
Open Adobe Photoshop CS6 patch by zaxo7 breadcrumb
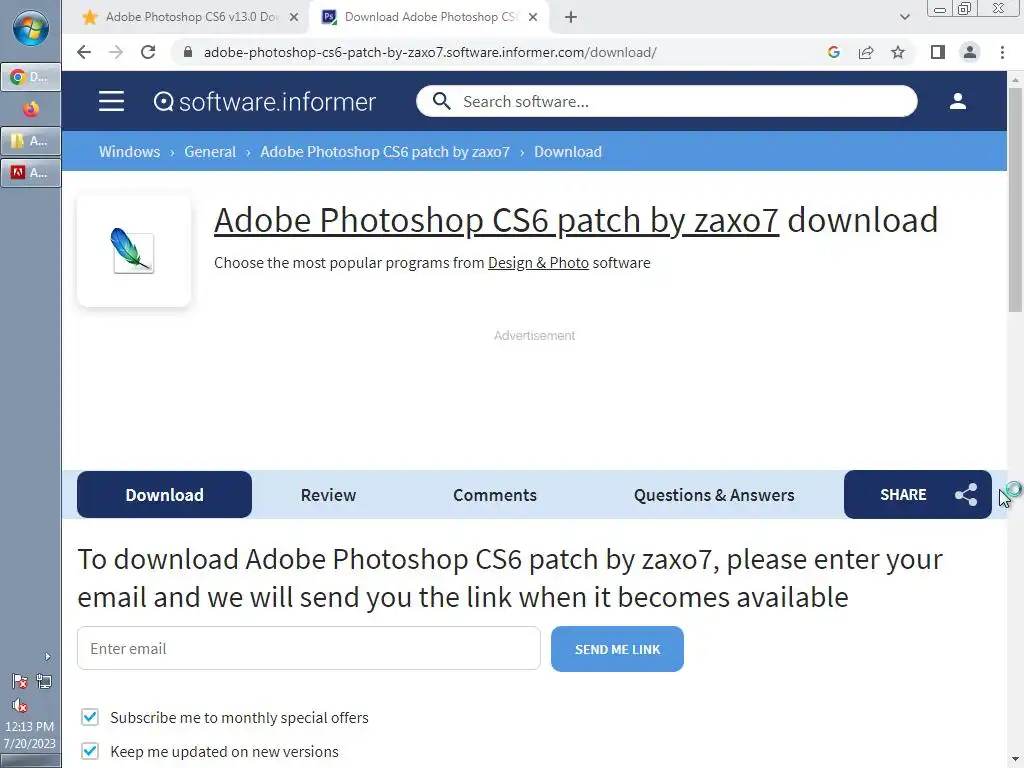coord(385,152)
